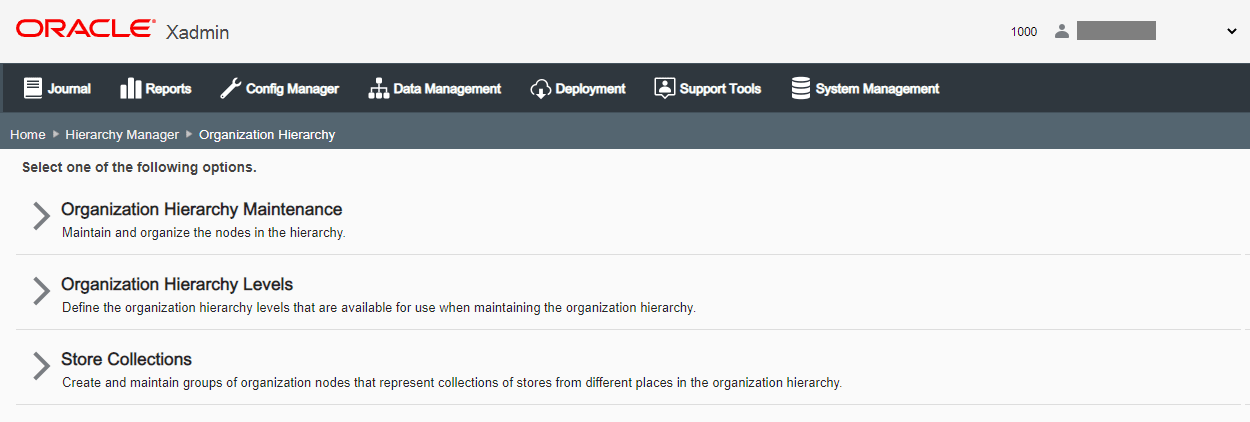Click the Support Tools icon
The image size is (1250, 422).
tap(664, 88)
